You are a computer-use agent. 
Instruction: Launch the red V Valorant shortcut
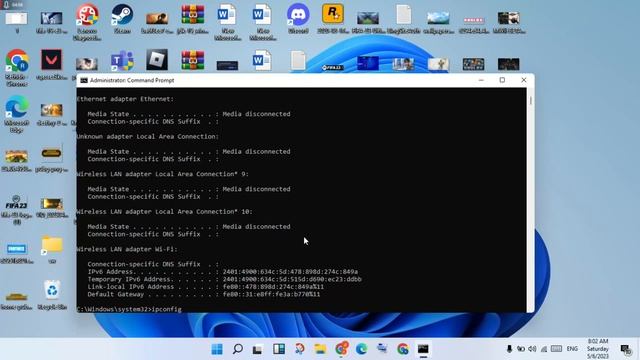(x=51, y=60)
